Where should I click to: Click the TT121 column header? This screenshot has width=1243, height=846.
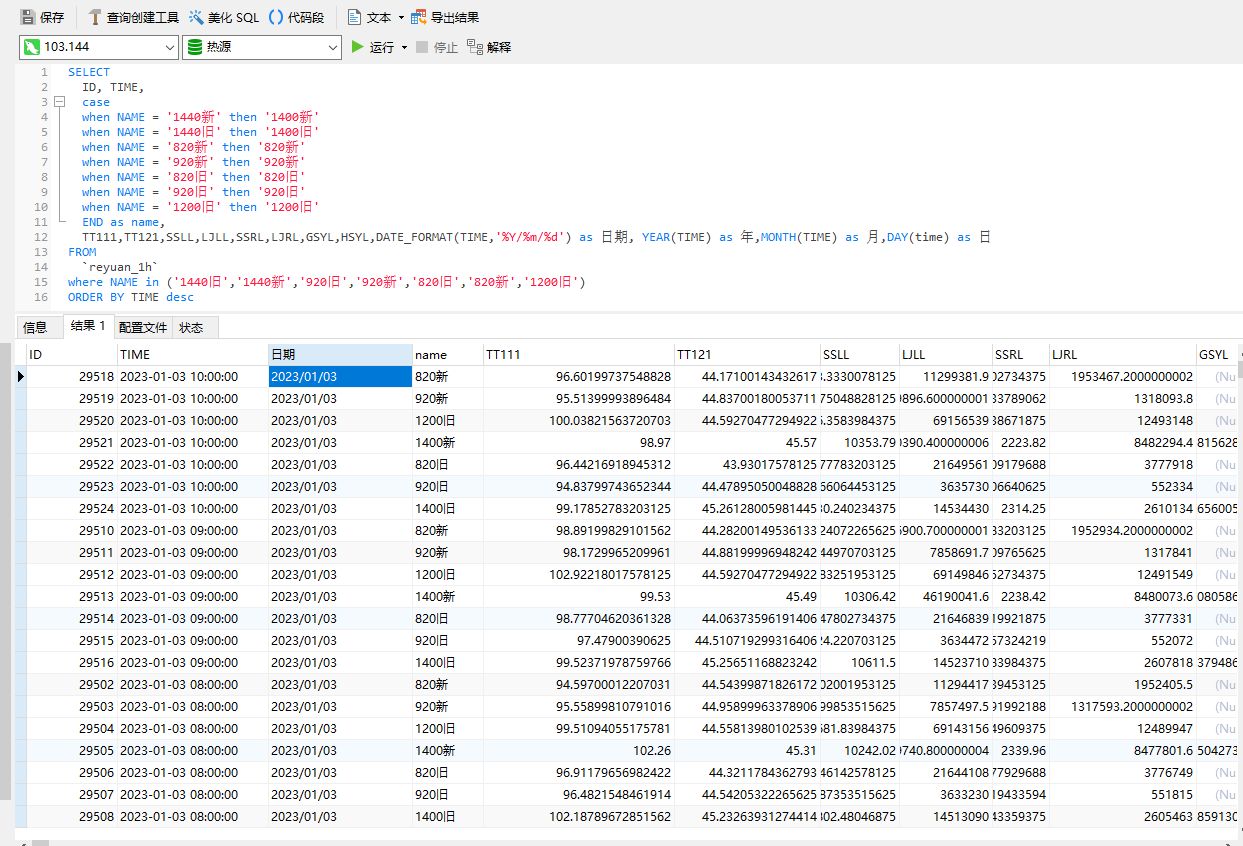pos(747,354)
